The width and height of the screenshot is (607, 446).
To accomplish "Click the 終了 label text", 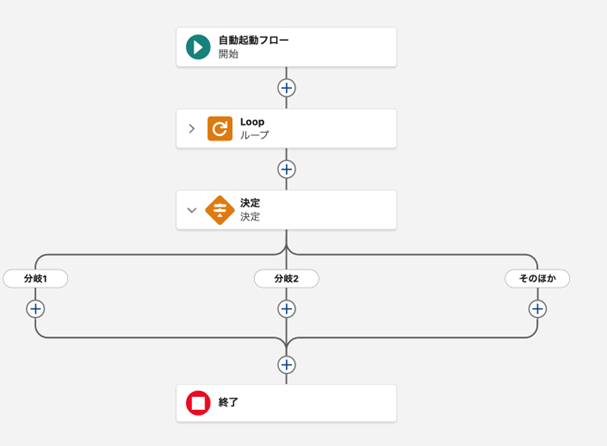I will tap(228, 403).
